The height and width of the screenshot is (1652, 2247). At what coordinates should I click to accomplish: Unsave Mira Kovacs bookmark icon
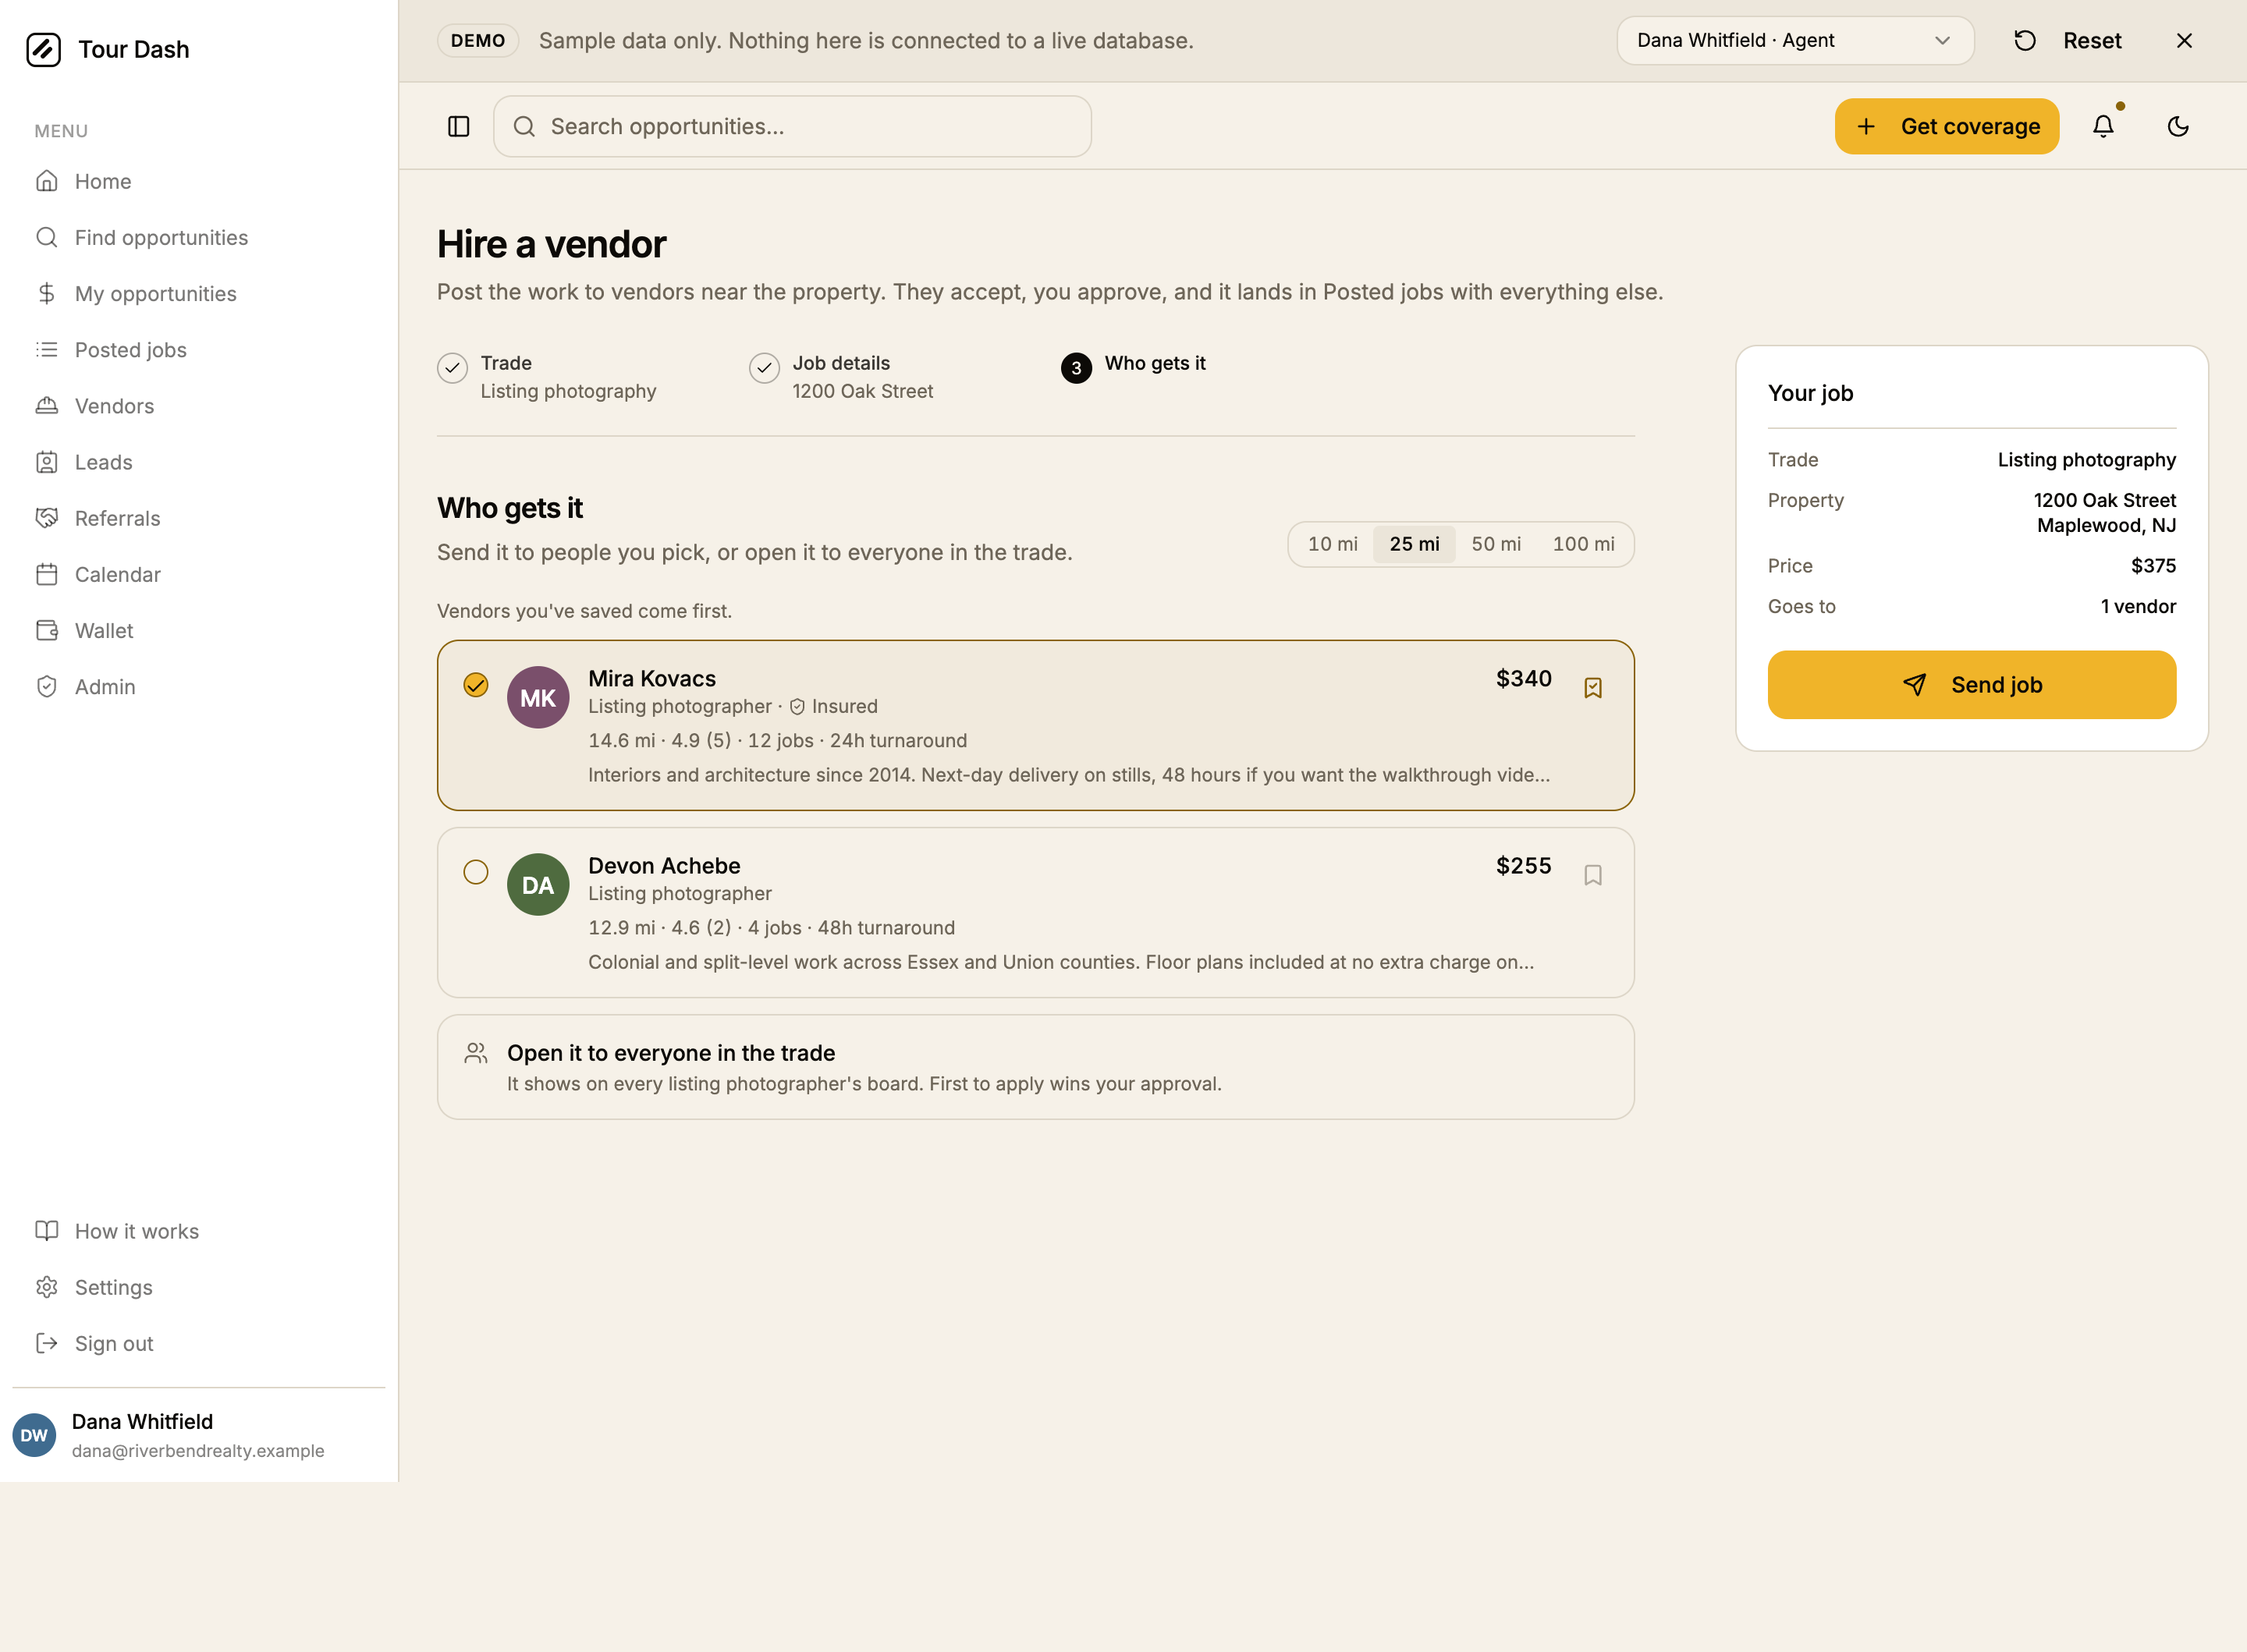coord(1593,688)
